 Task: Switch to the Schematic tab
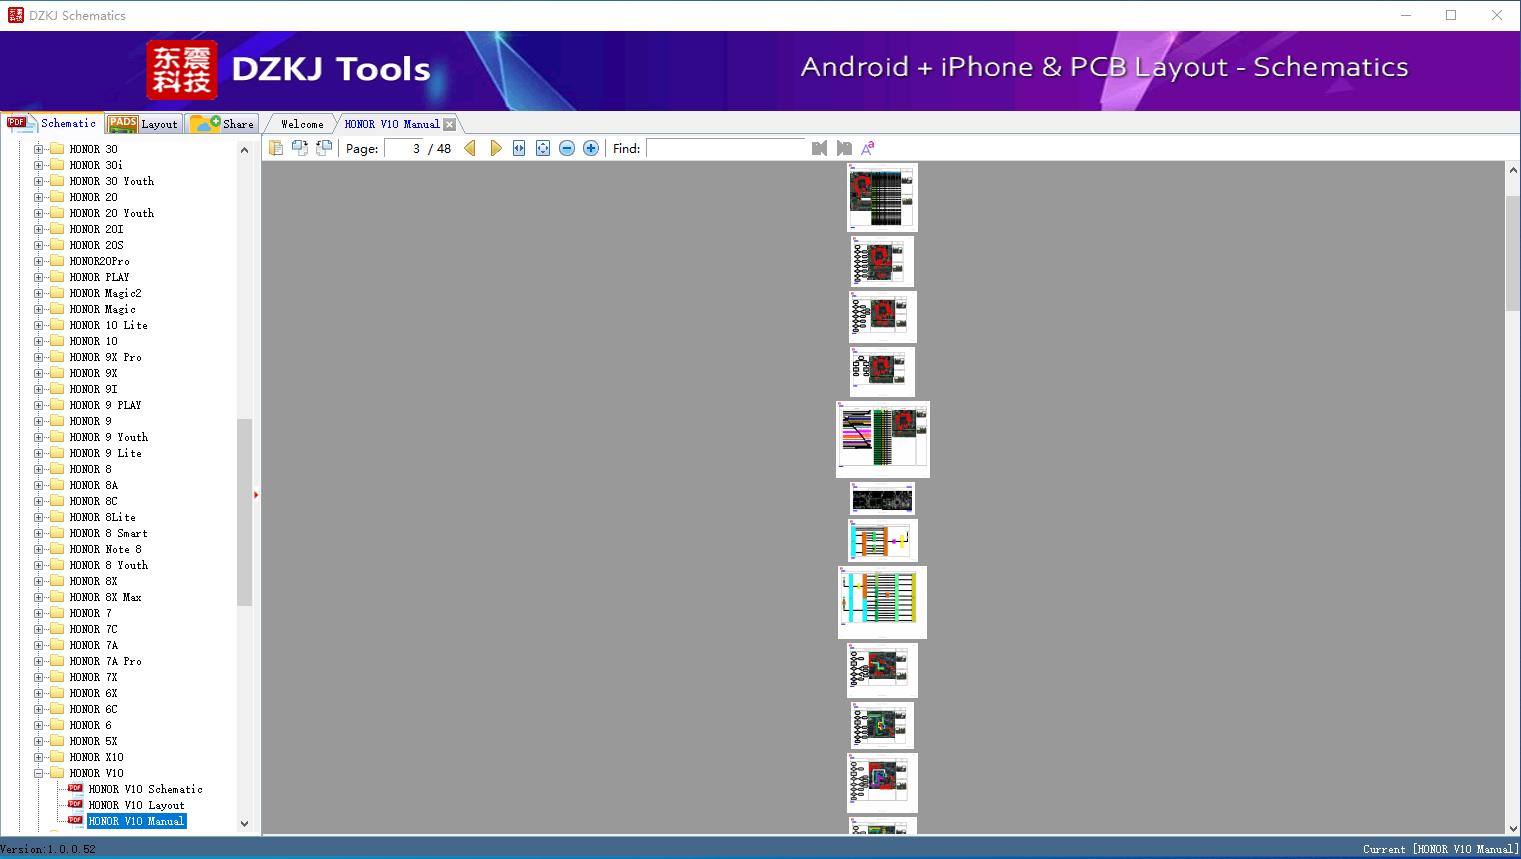pyautogui.click(x=52, y=123)
